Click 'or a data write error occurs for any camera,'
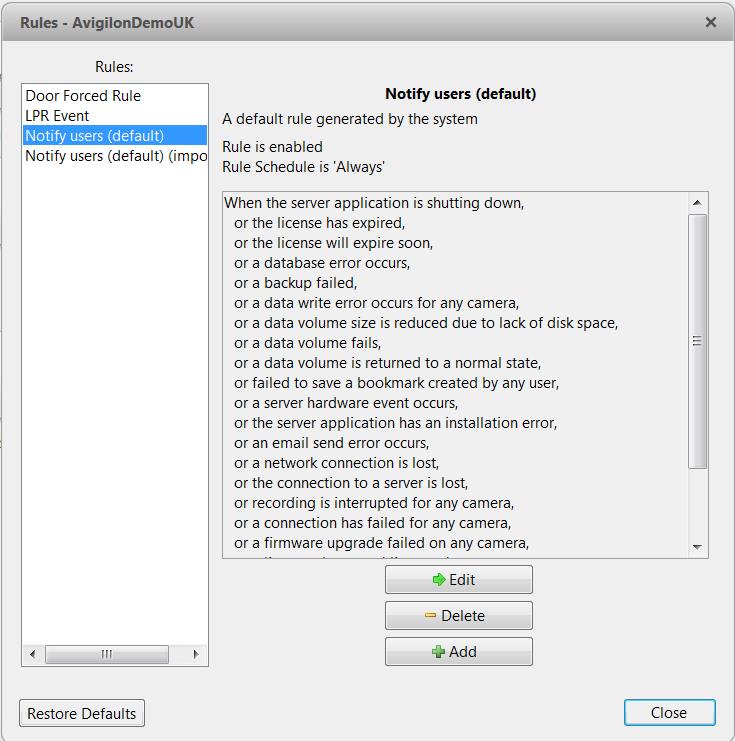Screen dimensions: 735x741 (377, 303)
